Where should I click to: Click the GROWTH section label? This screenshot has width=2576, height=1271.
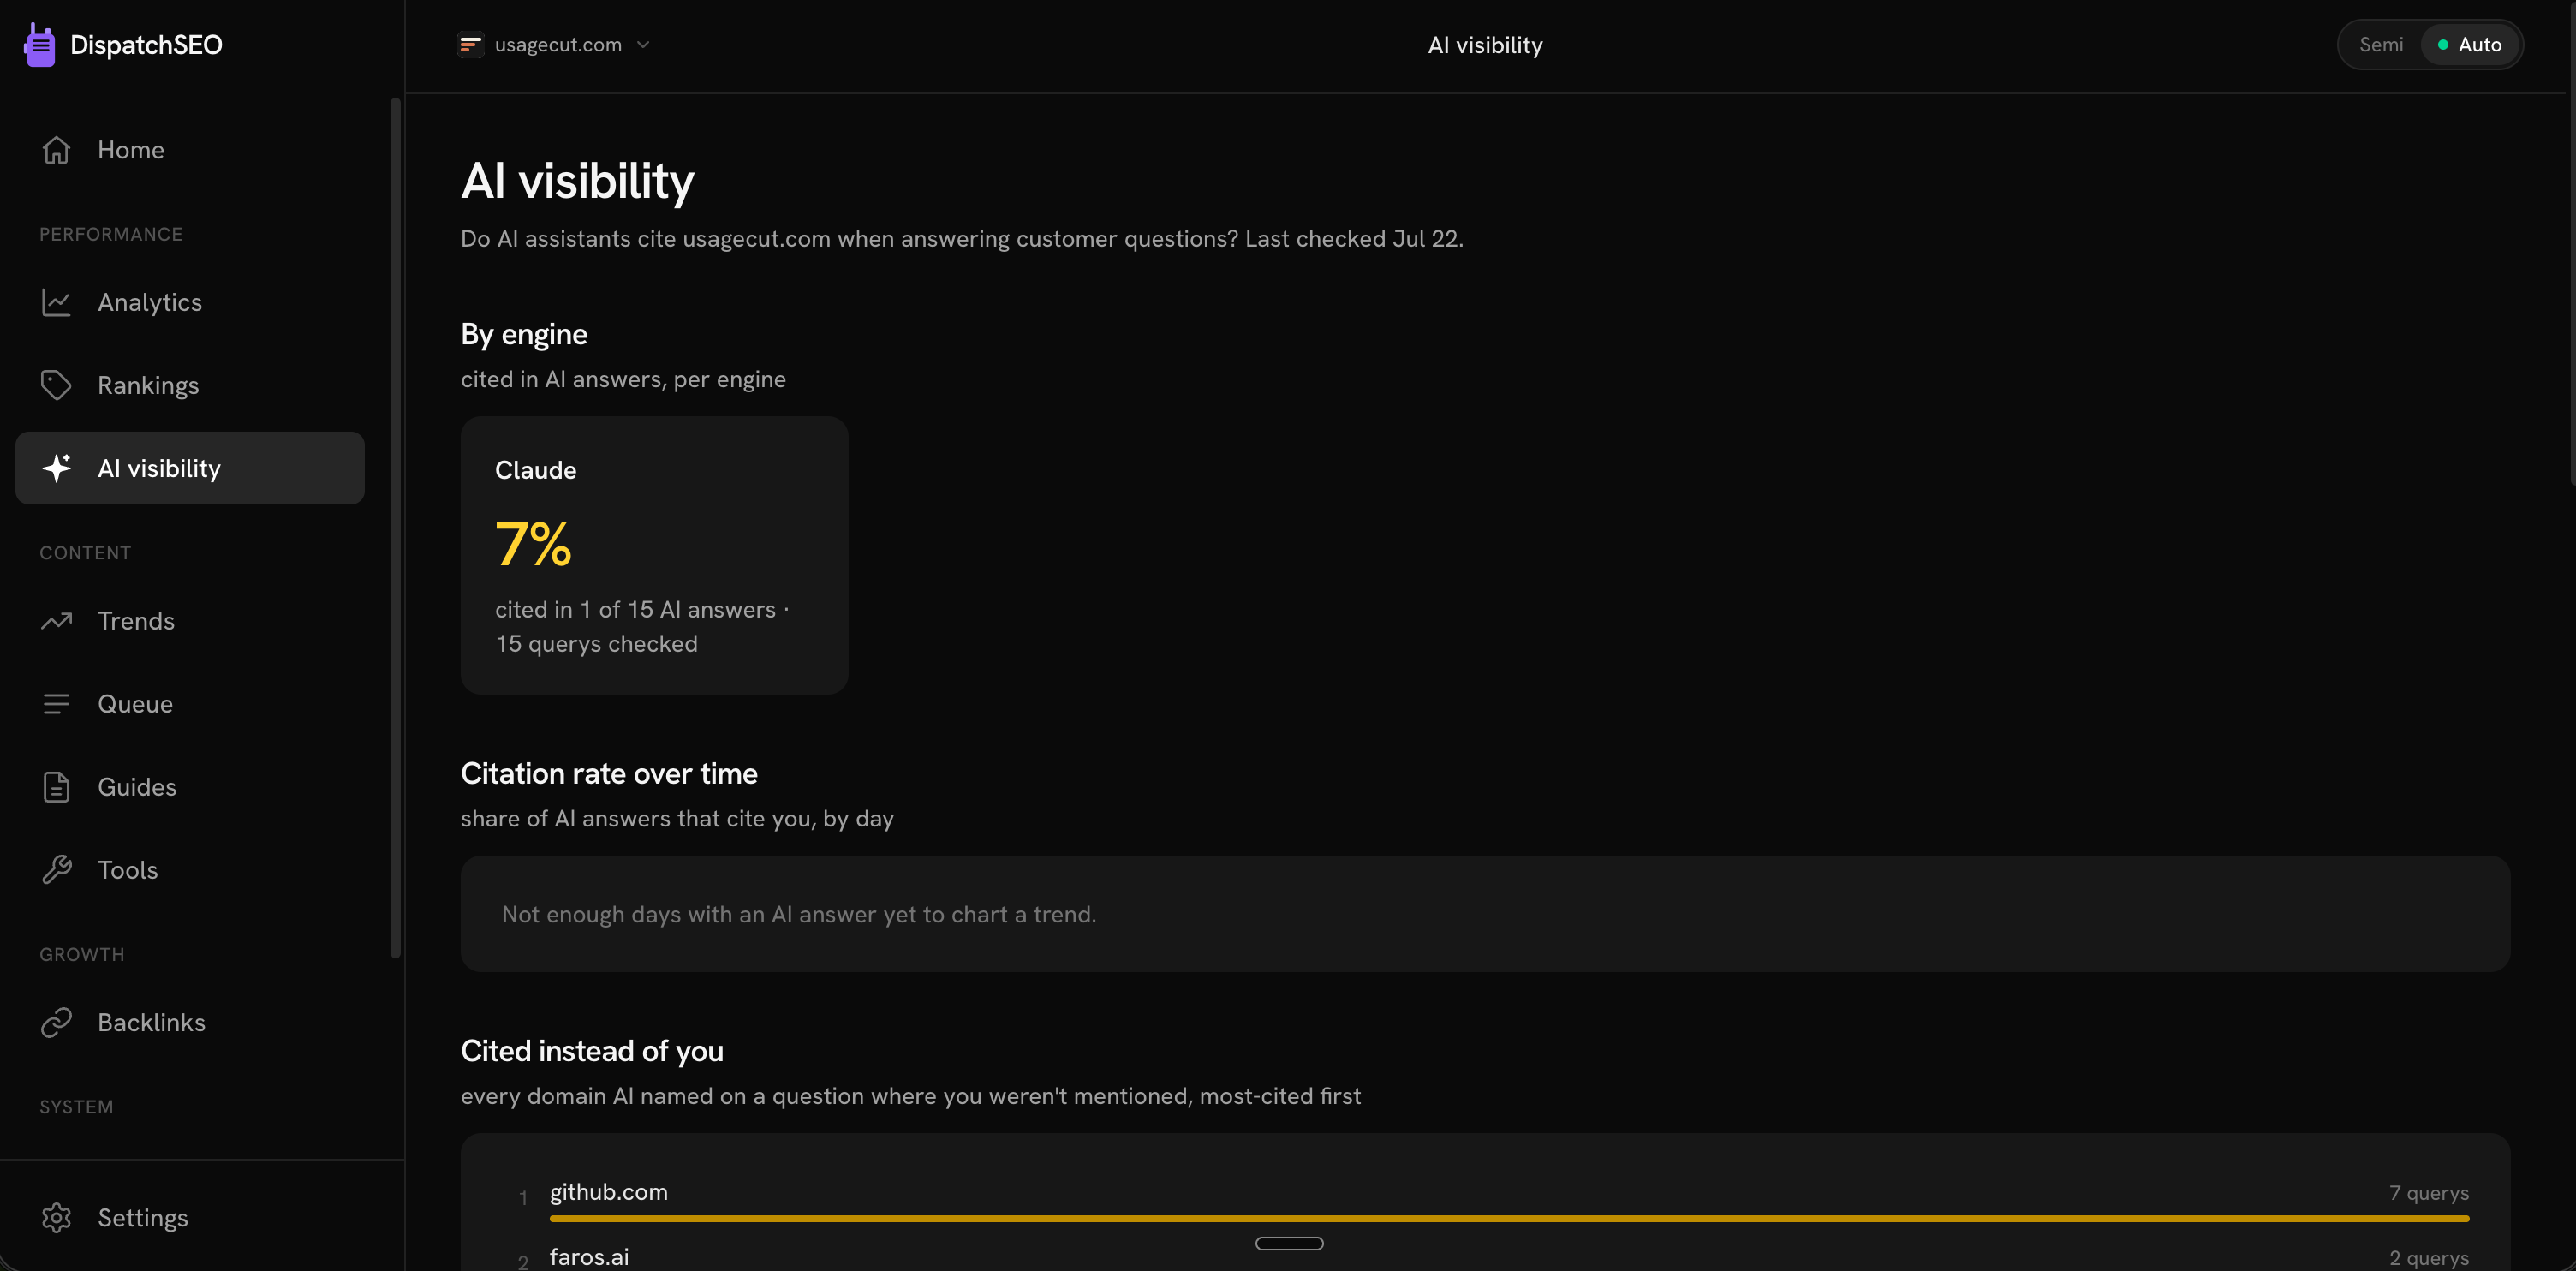[x=82, y=955]
